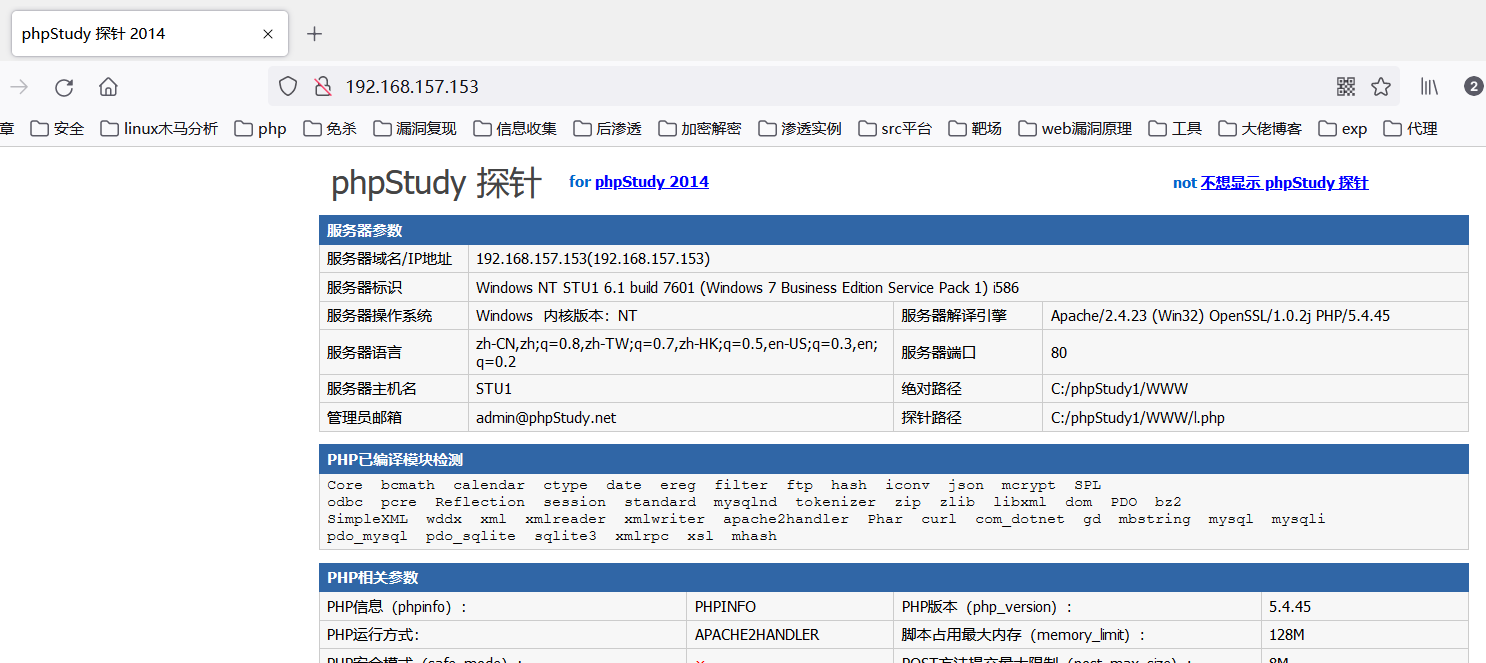Follow the phpStudy 2014 link
The width and height of the screenshot is (1486, 663).
pos(652,182)
